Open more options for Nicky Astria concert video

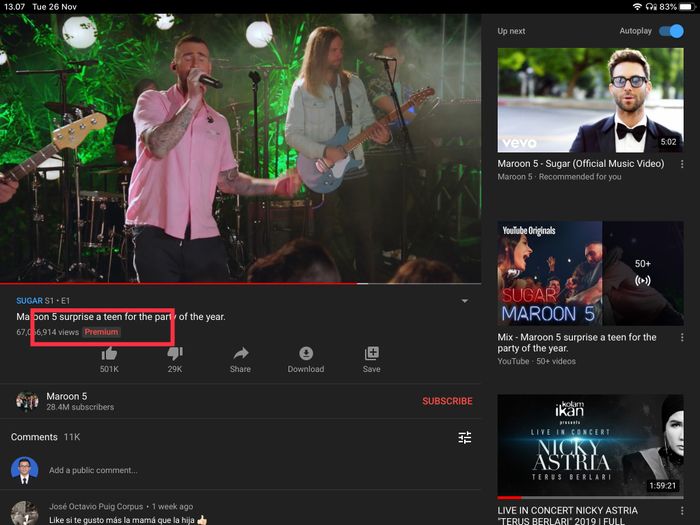(x=682, y=511)
